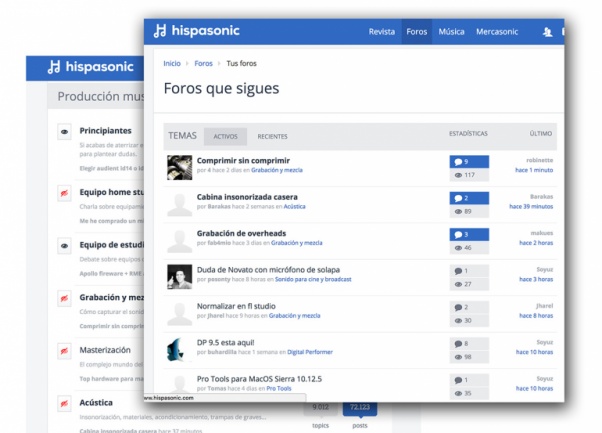The image size is (602, 433).
Task: Click the hispasonic logo in the back window
Action: pyautogui.click(x=91, y=67)
